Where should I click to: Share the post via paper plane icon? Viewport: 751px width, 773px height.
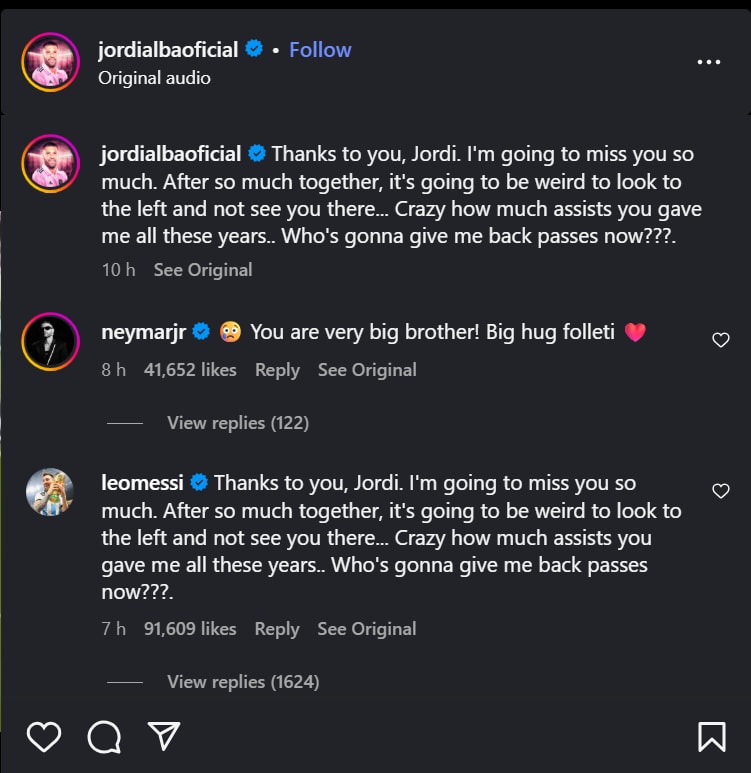tap(163, 736)
